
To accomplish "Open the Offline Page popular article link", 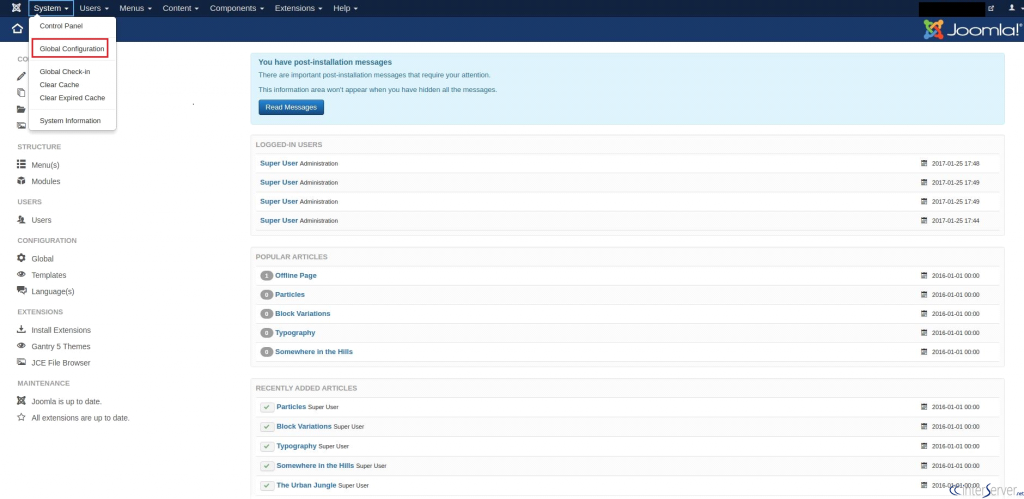I will click(296, 276).
